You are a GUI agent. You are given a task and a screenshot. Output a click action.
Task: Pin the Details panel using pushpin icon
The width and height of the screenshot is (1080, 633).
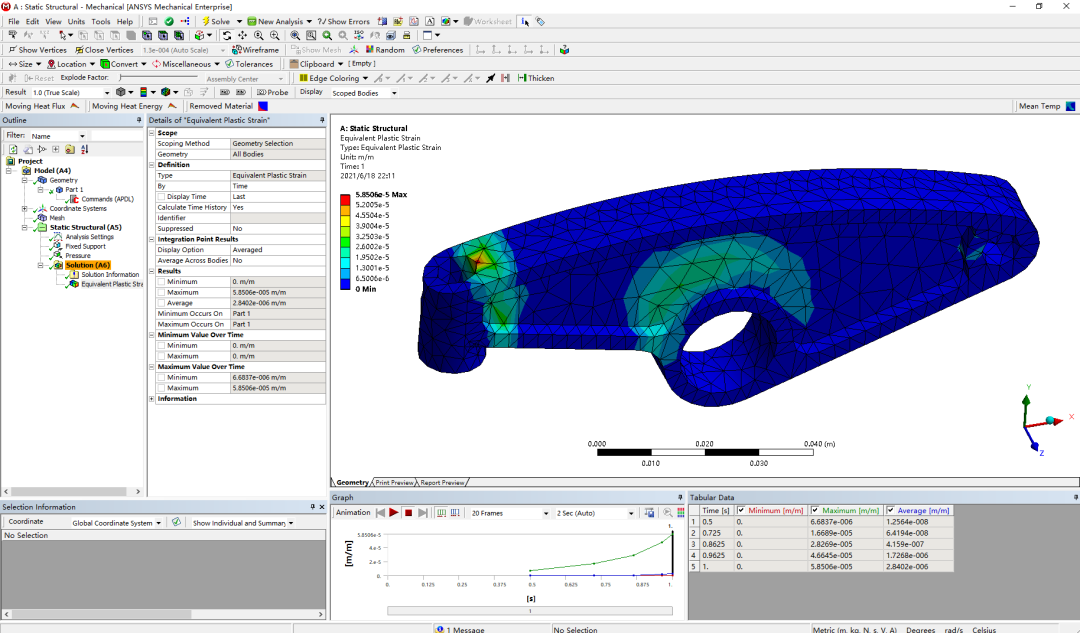[322, 120]
